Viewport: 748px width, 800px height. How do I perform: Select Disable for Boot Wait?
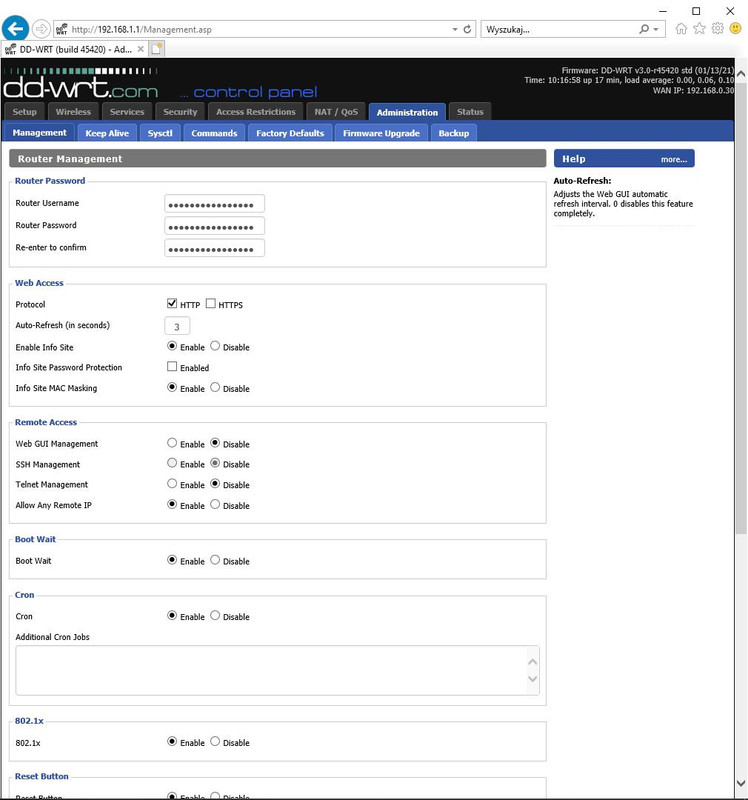tap(215, 560)
